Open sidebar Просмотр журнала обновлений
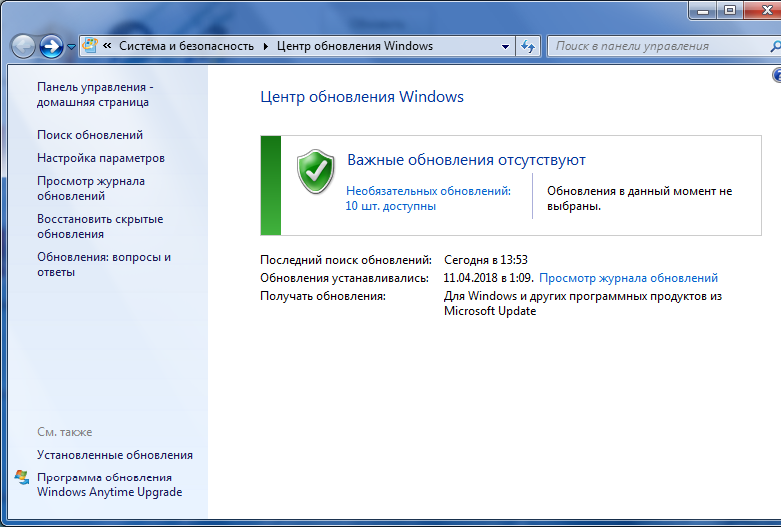 coord(91,188)
